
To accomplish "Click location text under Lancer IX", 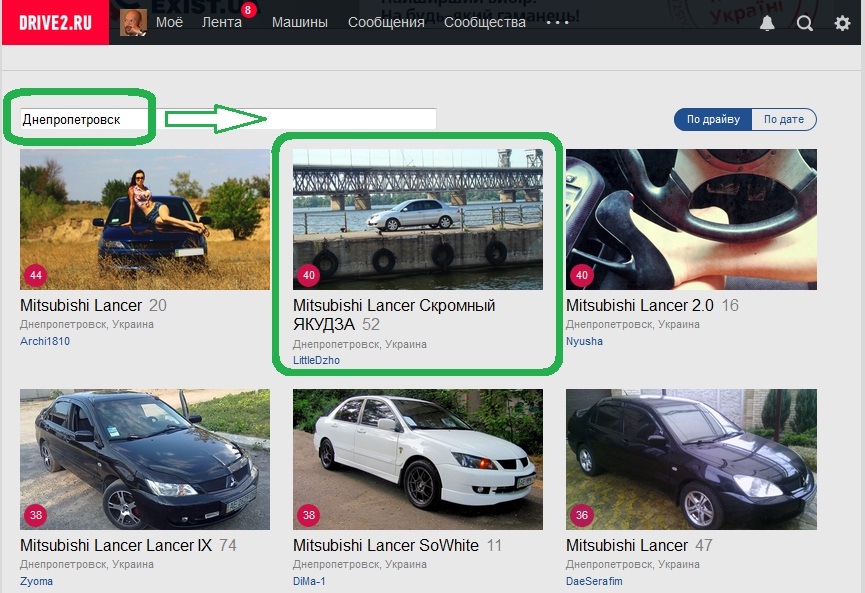I will coord(87,564).
